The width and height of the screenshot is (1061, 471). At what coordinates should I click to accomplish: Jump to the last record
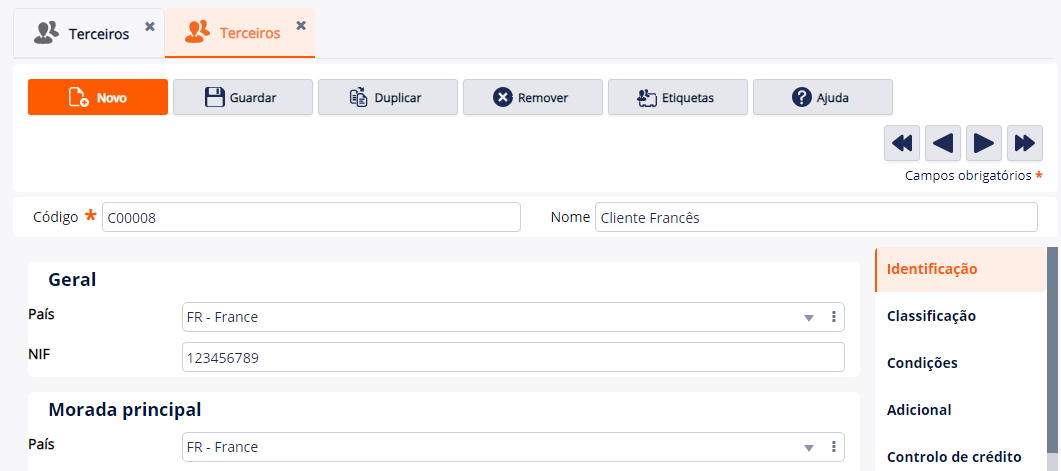tap(1025, 144)
